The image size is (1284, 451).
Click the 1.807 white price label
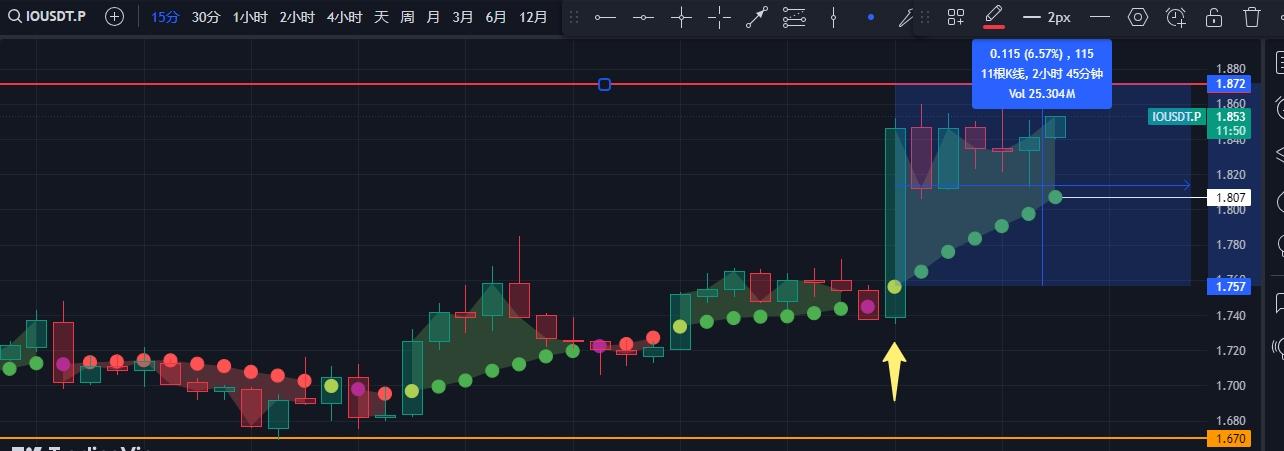tap(1227, 197)
